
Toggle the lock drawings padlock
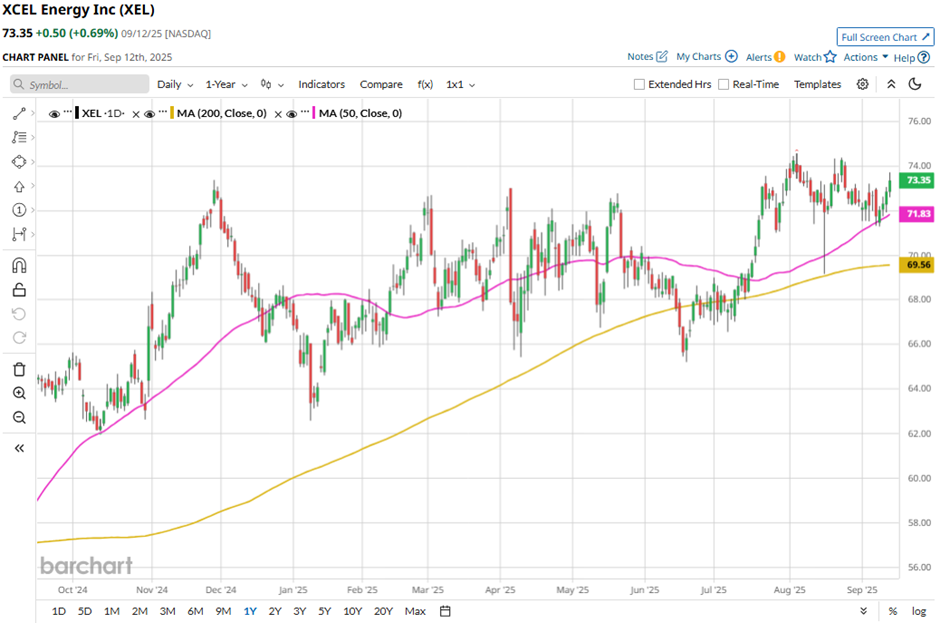pyautogui.click(x=19, y=290)
